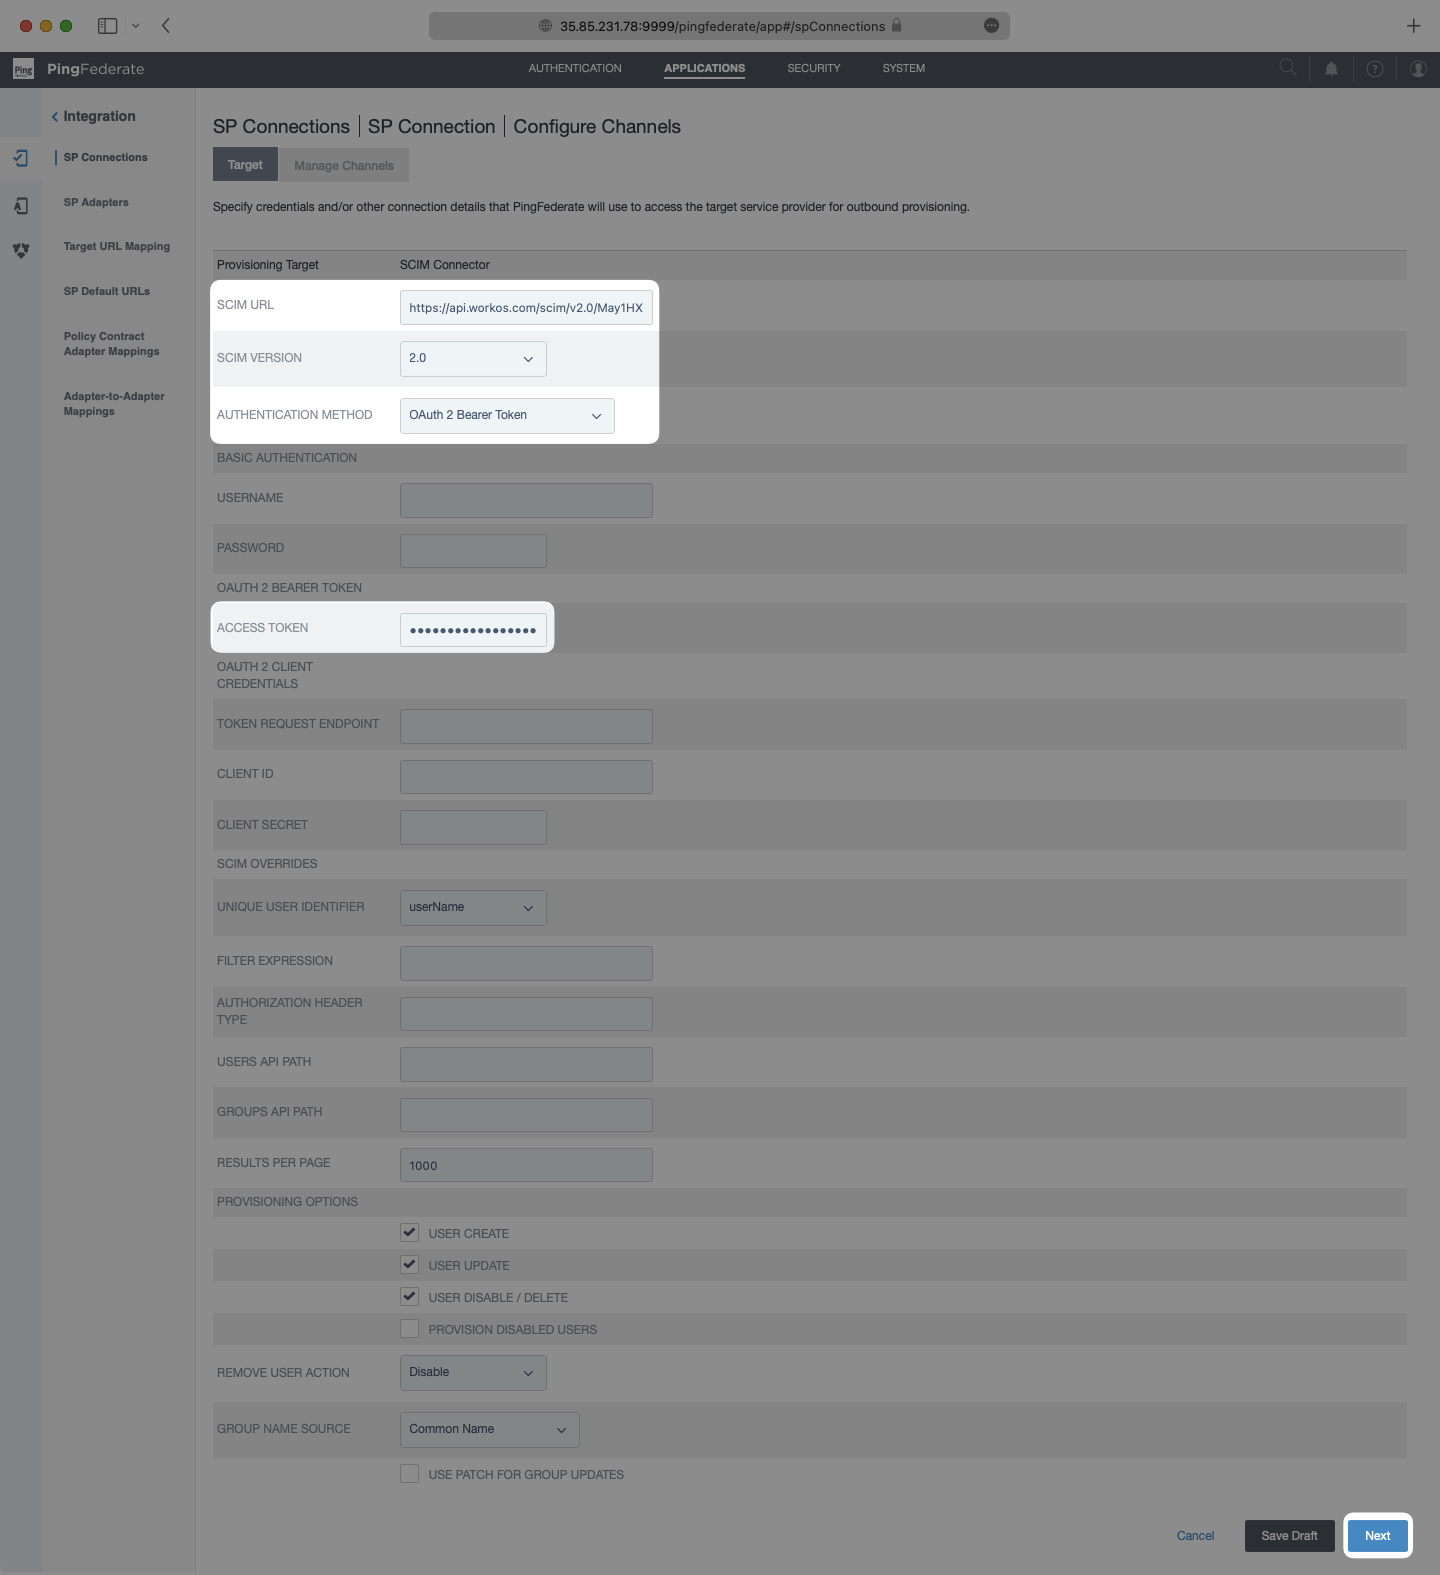Open the AUTHENTICATION top menu
Viewport: 1440px width, 1575px height.
click(x=575, y=68)
